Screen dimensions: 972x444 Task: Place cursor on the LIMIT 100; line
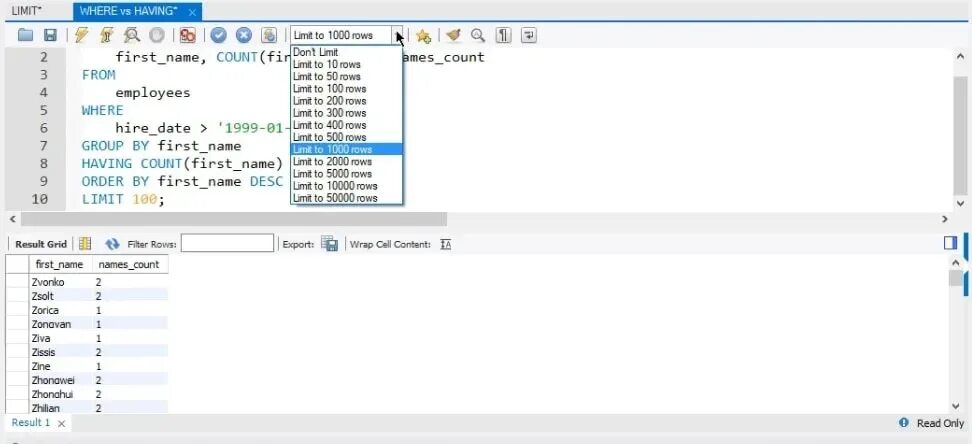[123, 200]
